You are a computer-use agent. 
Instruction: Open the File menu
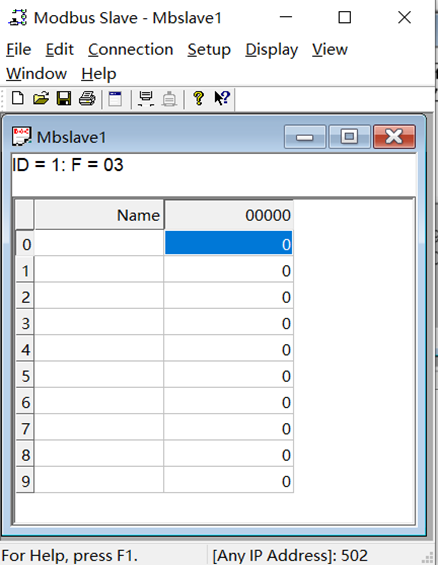19,49
